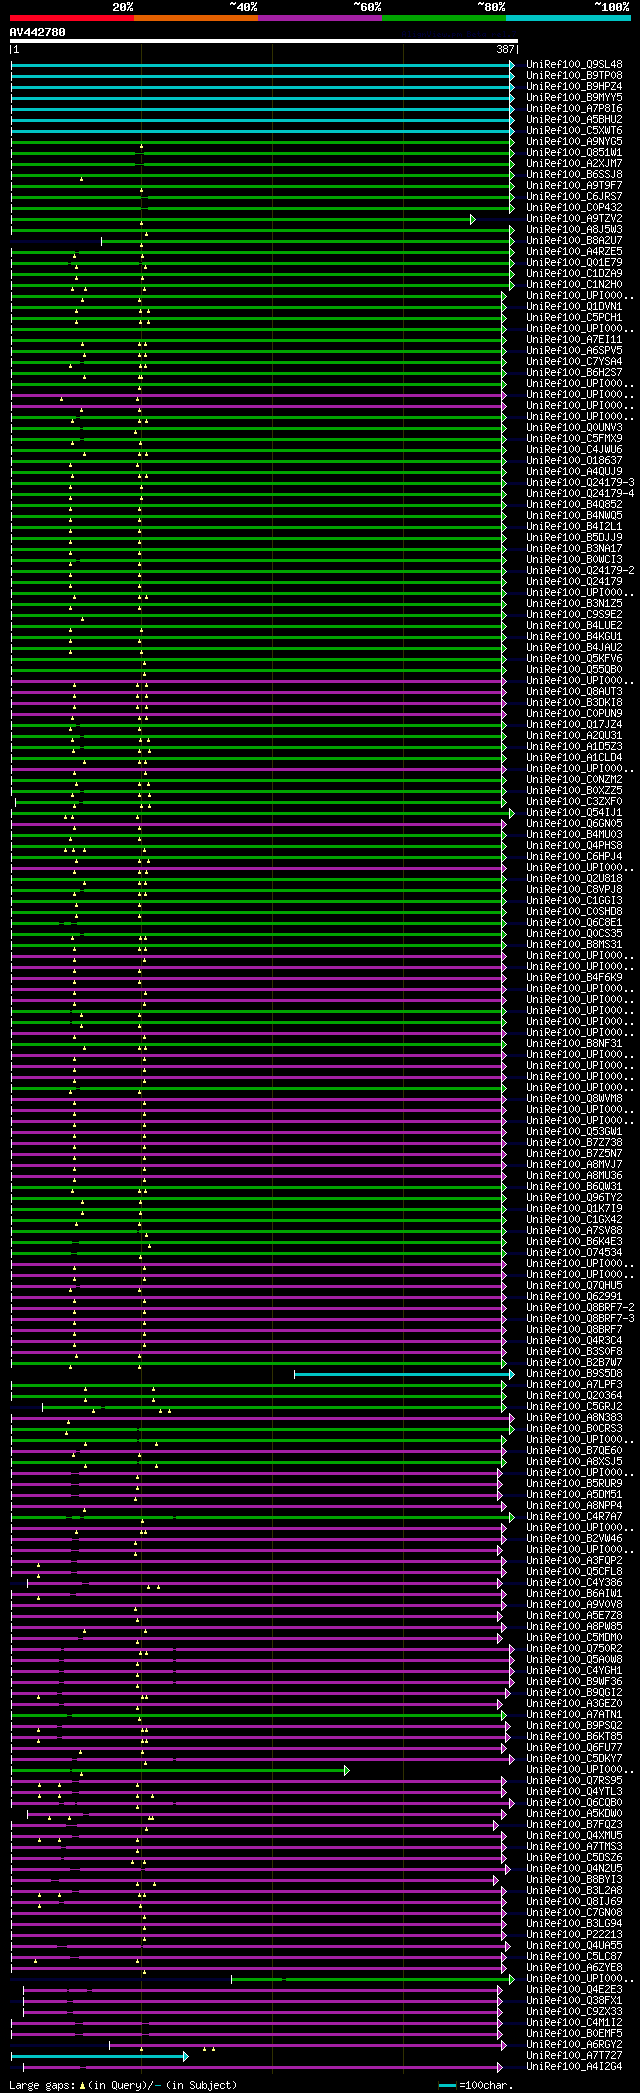Select label UniRef100_Q96TY2
The width and height of the screenshot is (640, 2093).
coord(574,1198)
